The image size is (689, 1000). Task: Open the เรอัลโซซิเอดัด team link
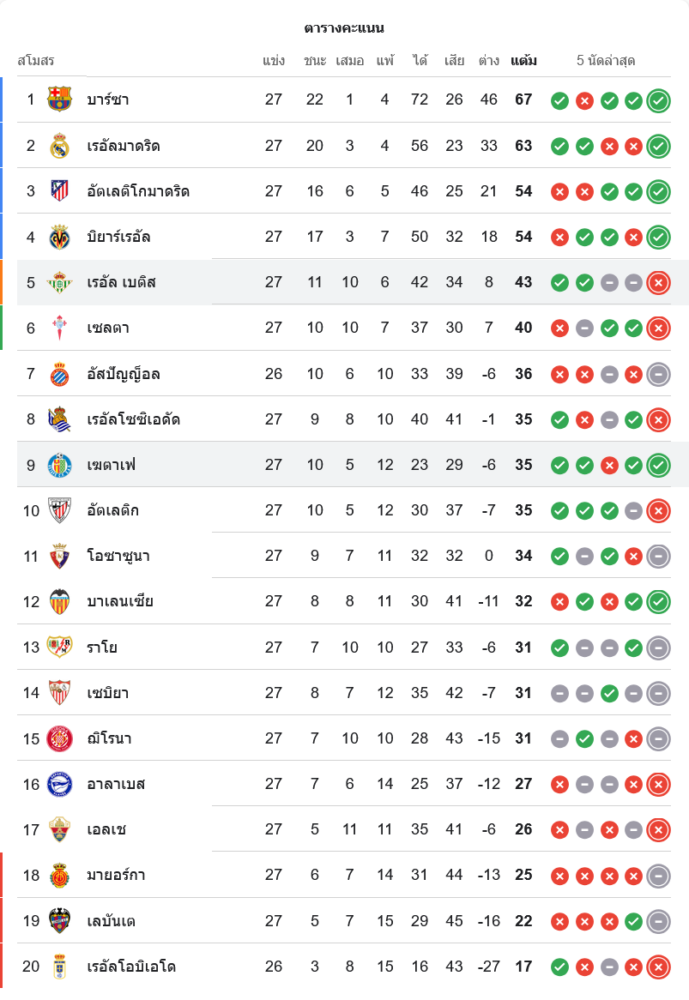tap(133, 419)
